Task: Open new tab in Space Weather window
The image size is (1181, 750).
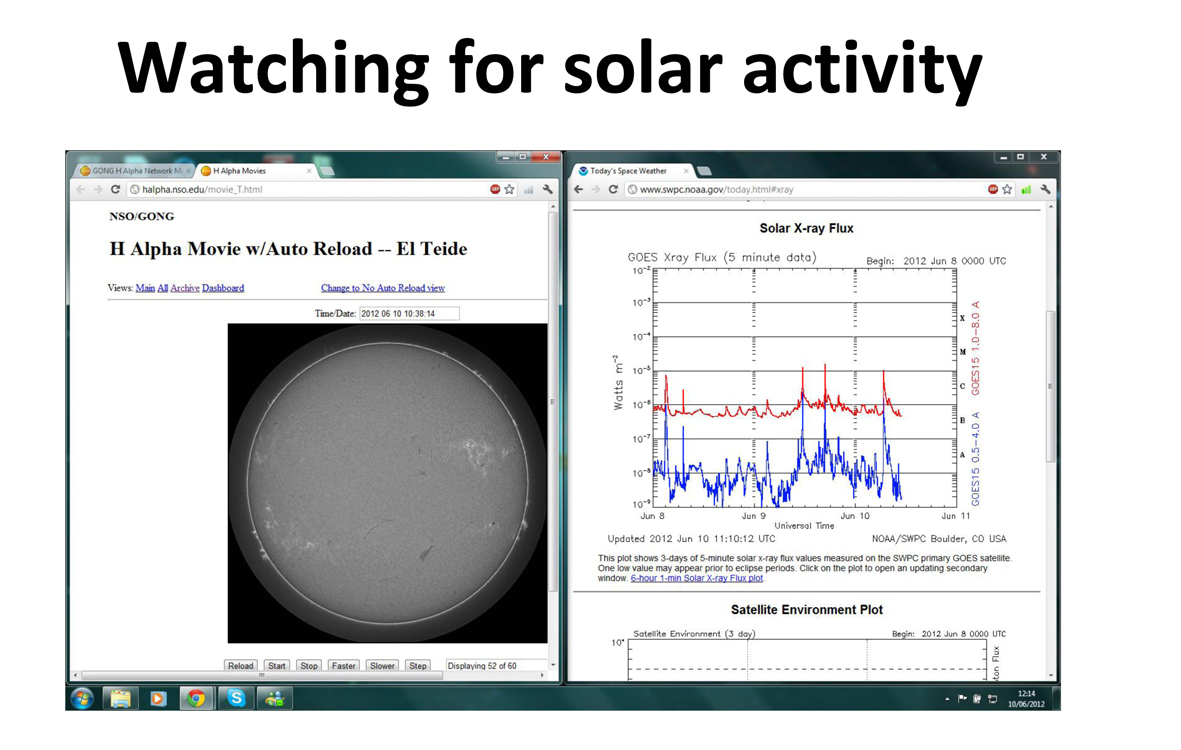Action: tap(704, 171)
